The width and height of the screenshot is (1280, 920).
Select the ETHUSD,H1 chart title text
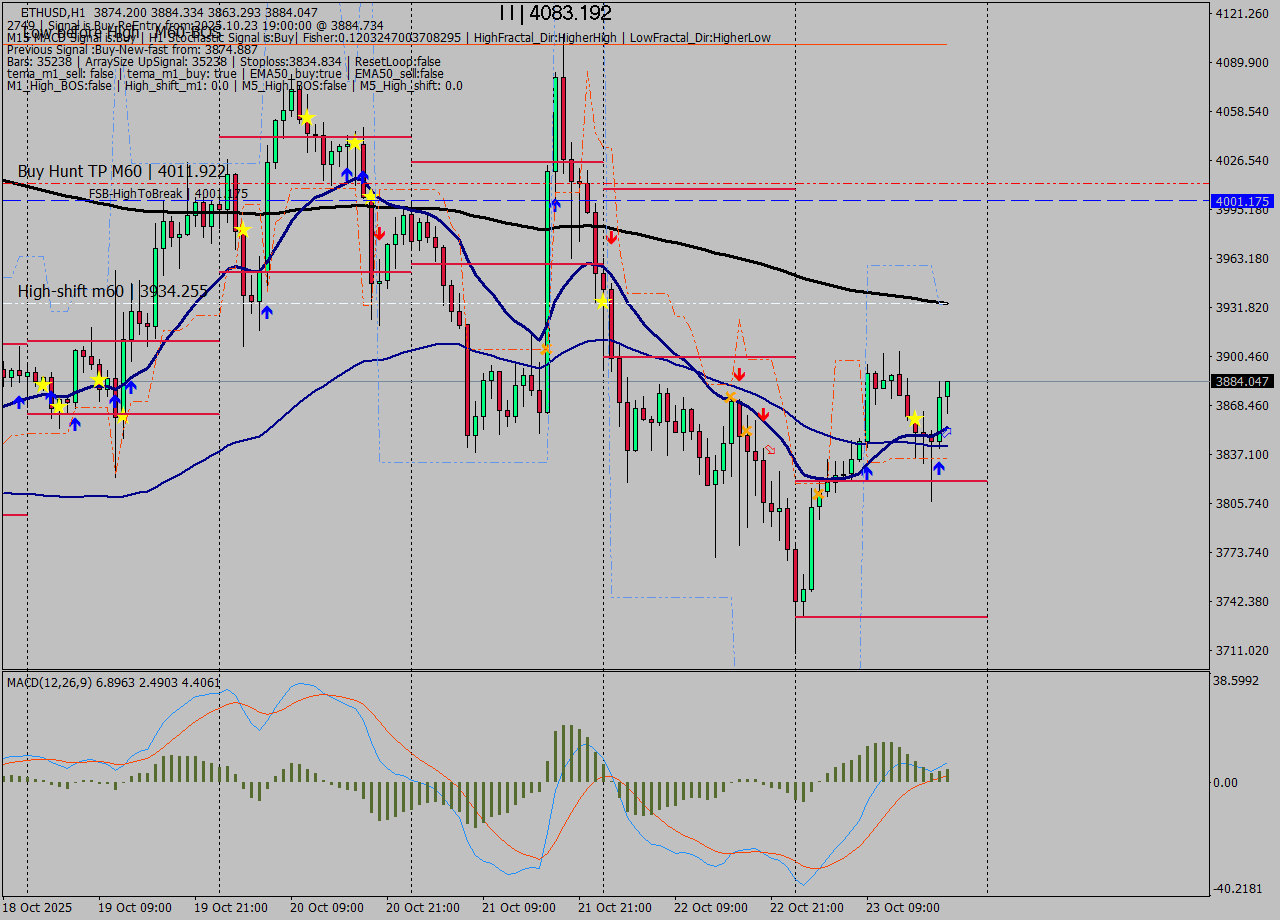(52, 12)
